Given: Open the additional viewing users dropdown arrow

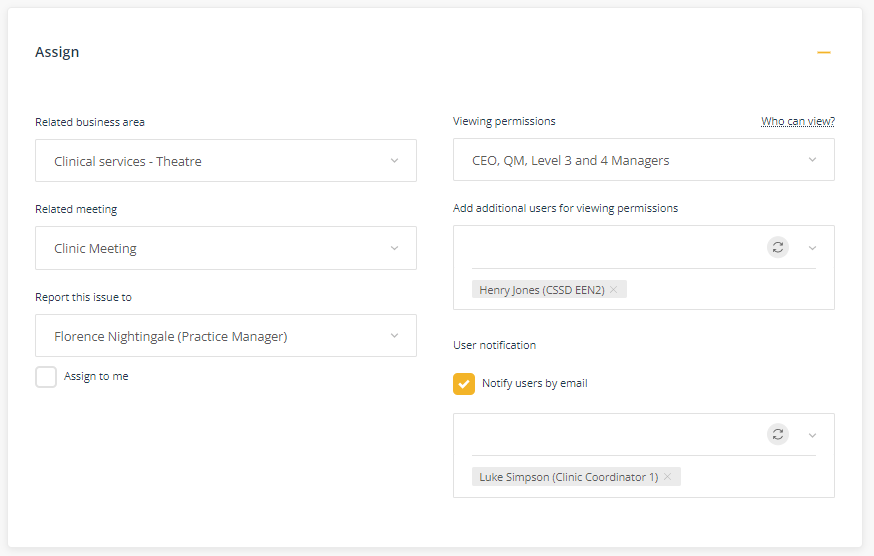Looking at the screenshot, I should pos(812,248).
